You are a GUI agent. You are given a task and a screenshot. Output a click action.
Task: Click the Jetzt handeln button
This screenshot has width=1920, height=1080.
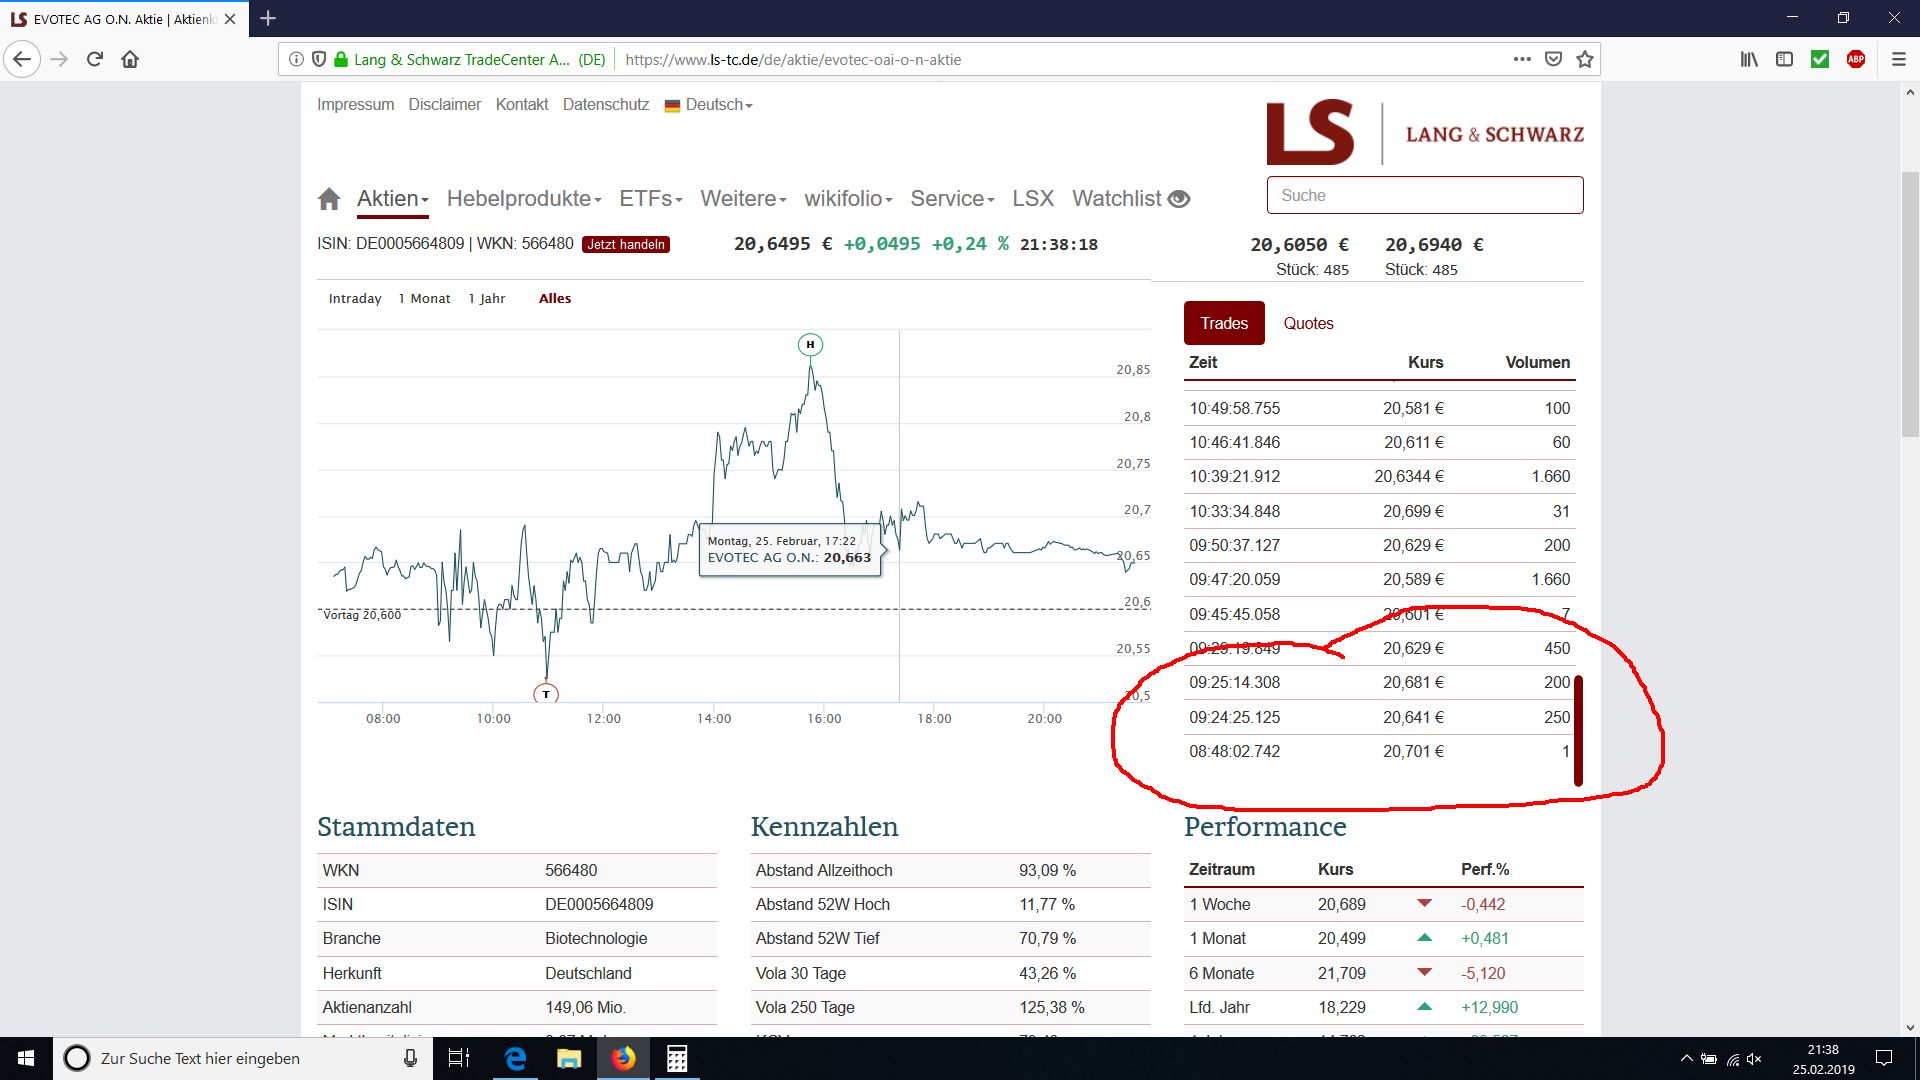[x=626, y=244]
